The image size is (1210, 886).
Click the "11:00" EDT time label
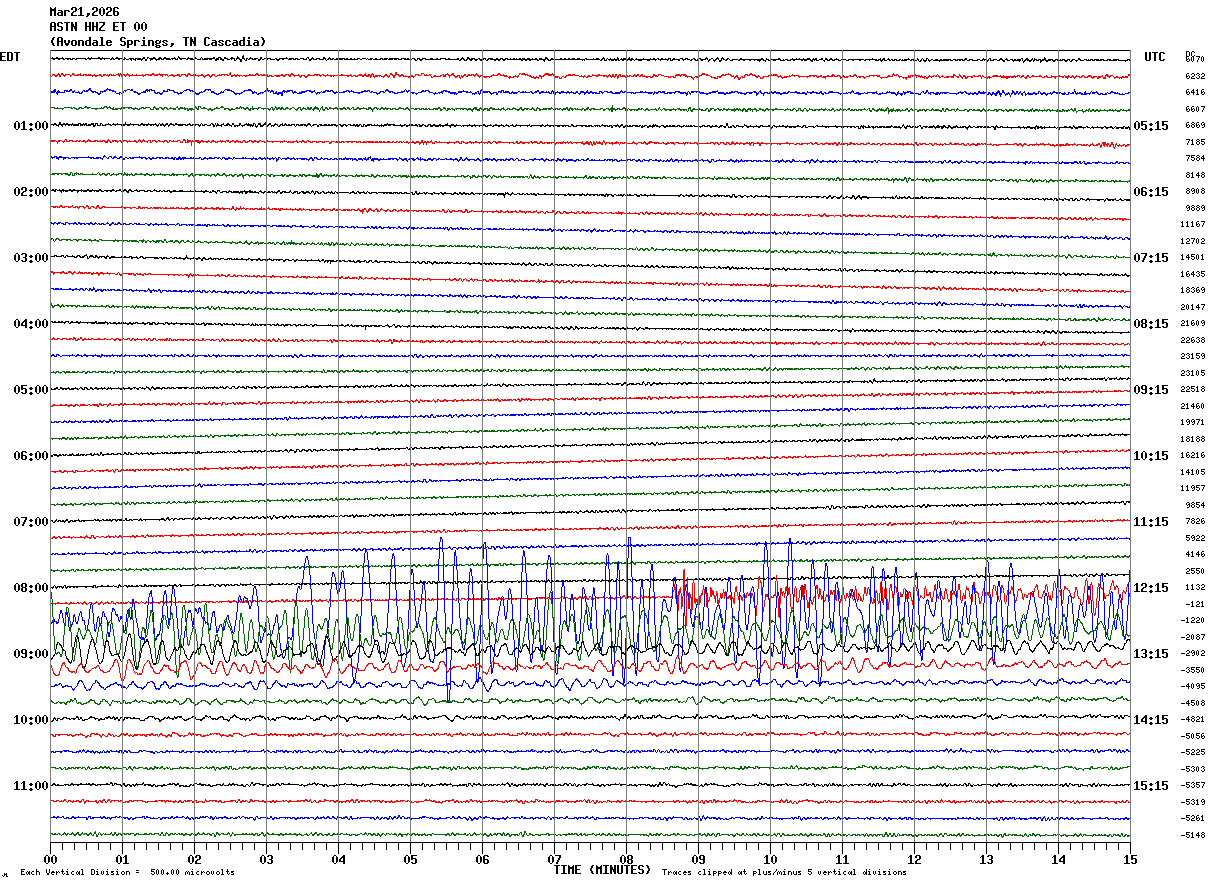pos(31,786)
